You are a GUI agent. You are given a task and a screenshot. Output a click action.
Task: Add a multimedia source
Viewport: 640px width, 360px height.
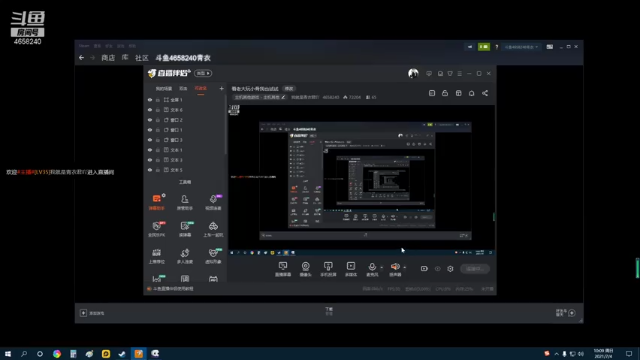coord(351,269)
